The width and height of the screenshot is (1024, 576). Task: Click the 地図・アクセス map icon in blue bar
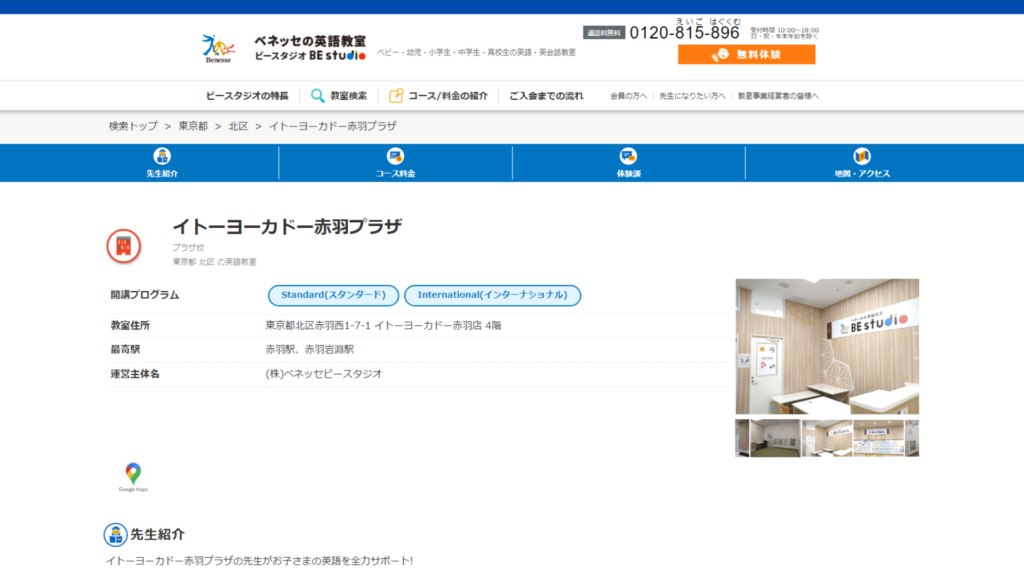click(862, 156)
